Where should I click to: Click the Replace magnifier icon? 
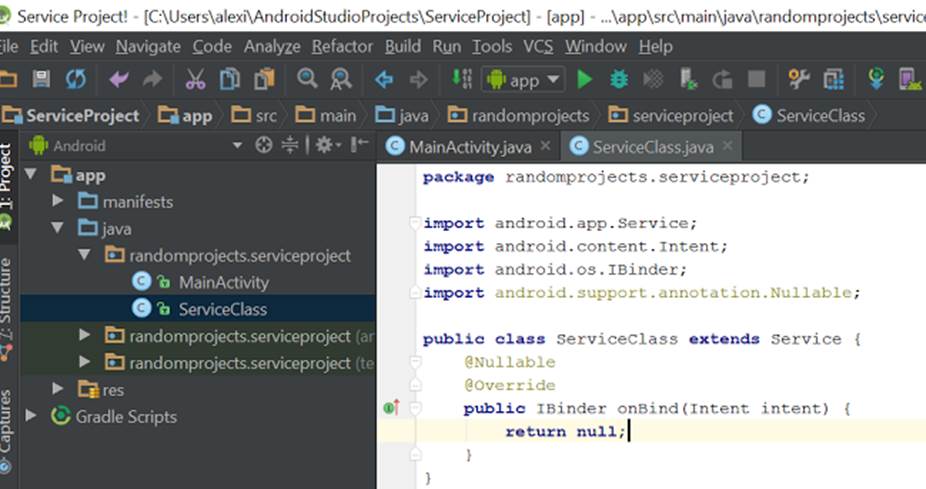click(x=341, y=79)
